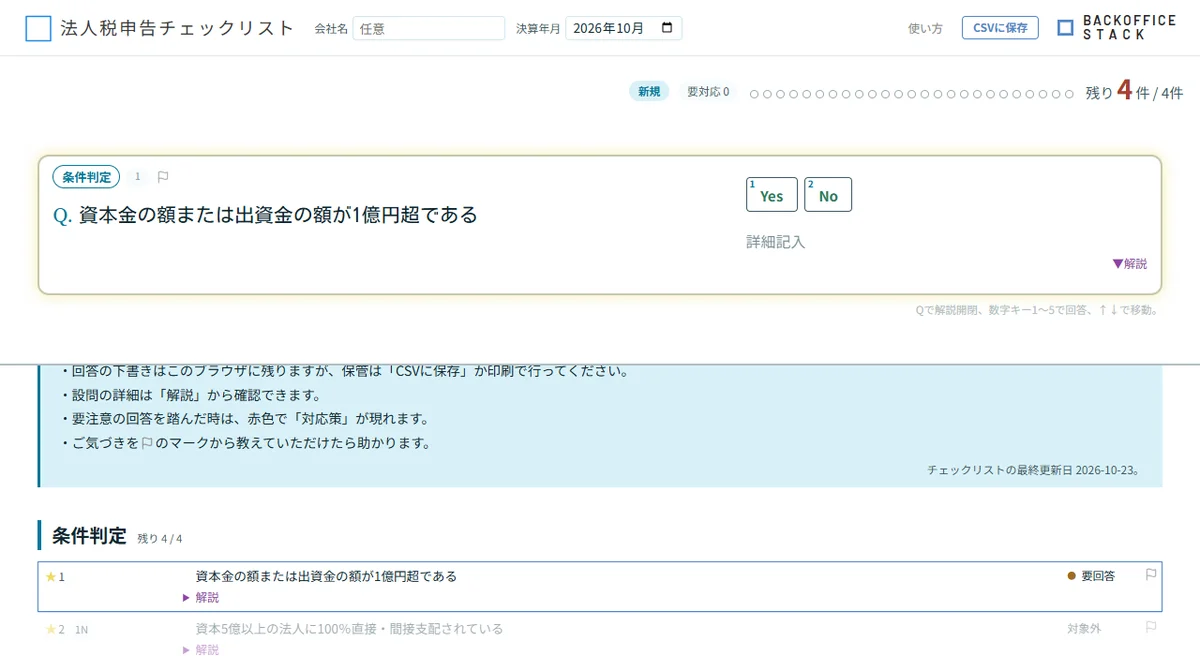Expand ▶解説 under row 2 資本5億以上
This screenshot has height=656, width=1200.
click(x=201, y=649)
